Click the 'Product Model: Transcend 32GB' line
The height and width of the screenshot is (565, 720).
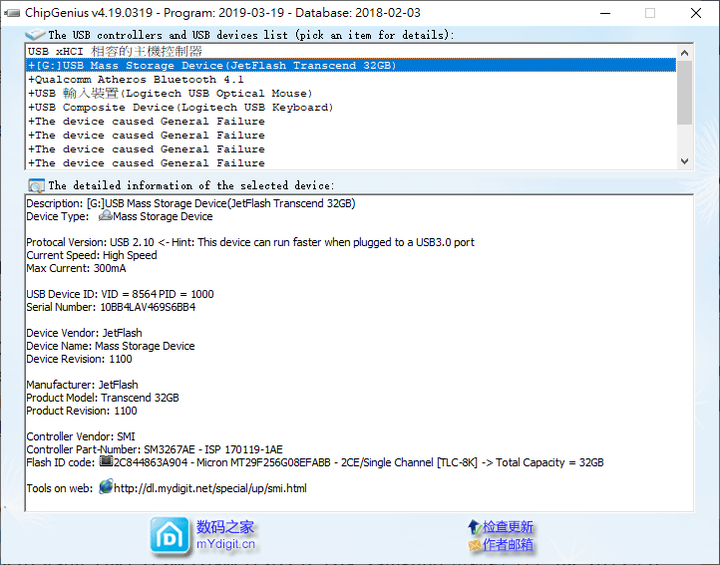(x=102, y=397)
